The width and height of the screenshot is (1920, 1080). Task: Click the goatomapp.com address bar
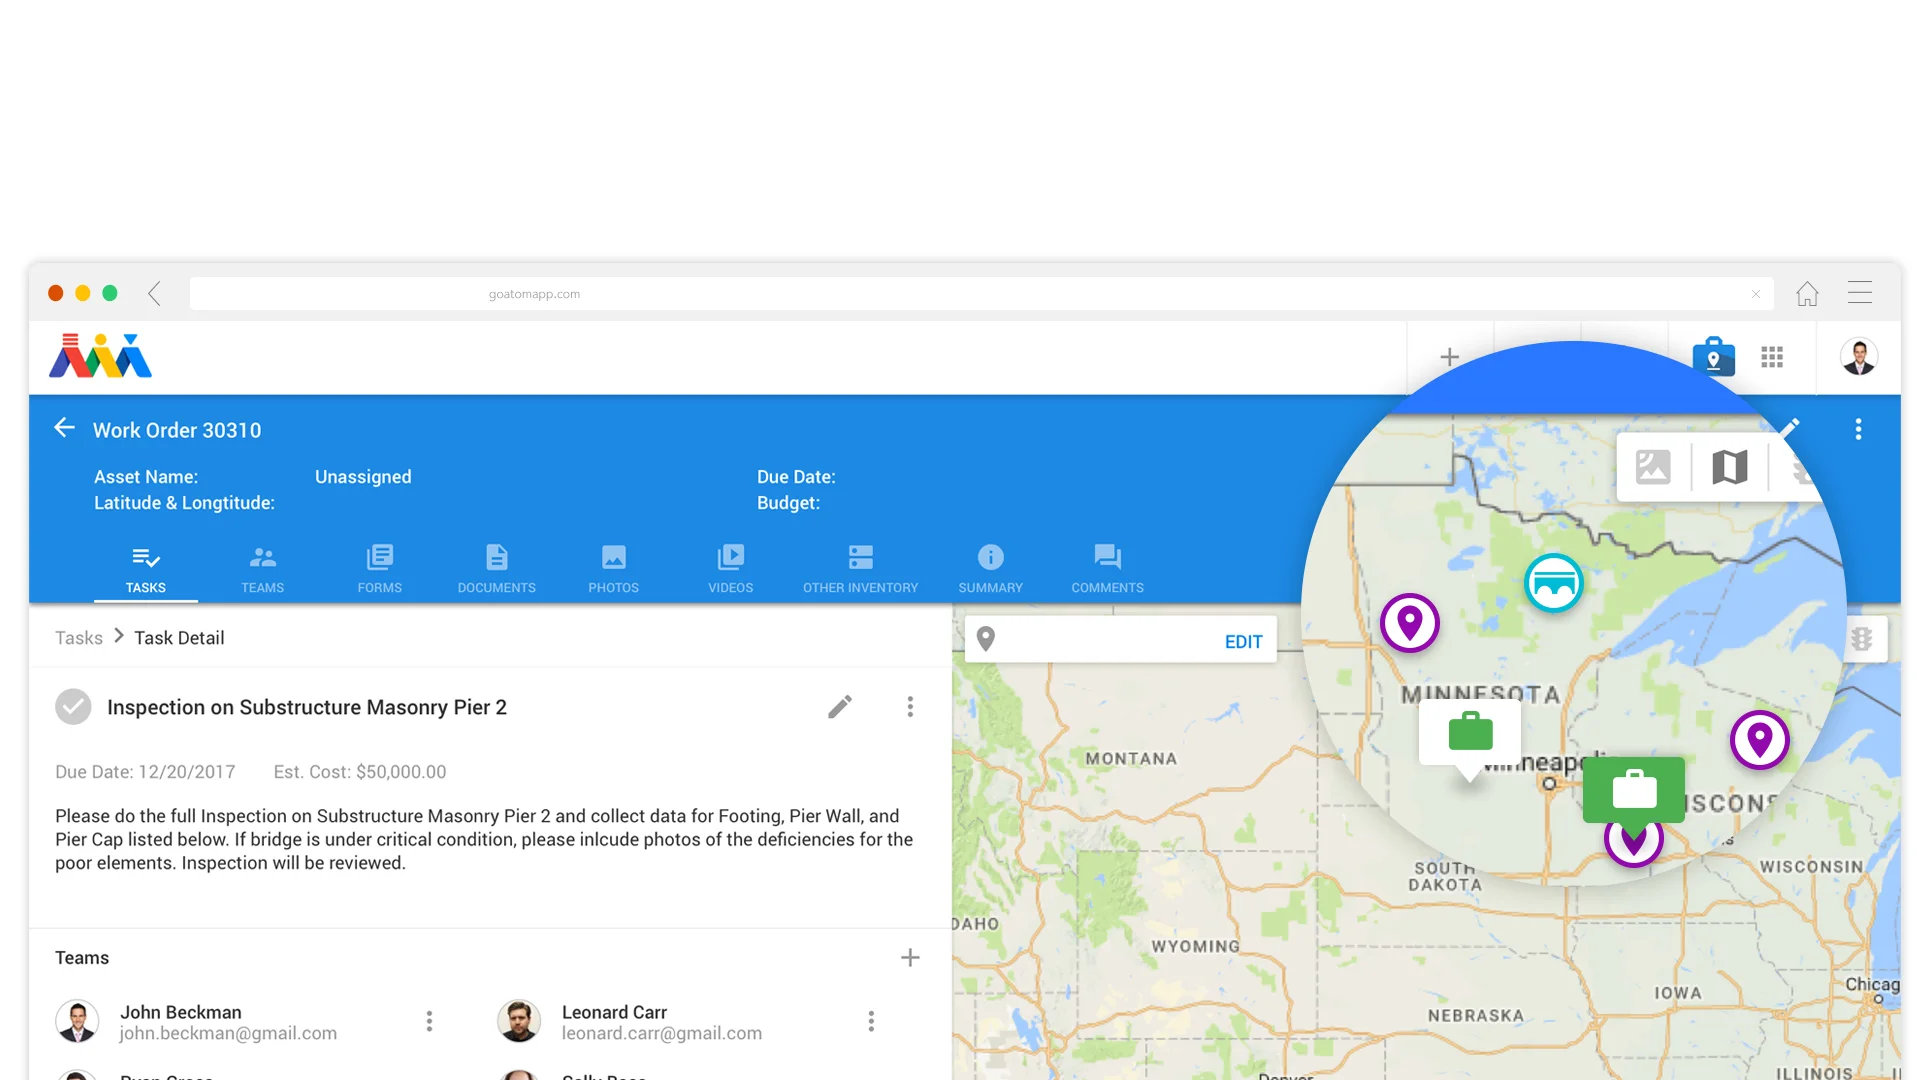(x=981, y=294)
